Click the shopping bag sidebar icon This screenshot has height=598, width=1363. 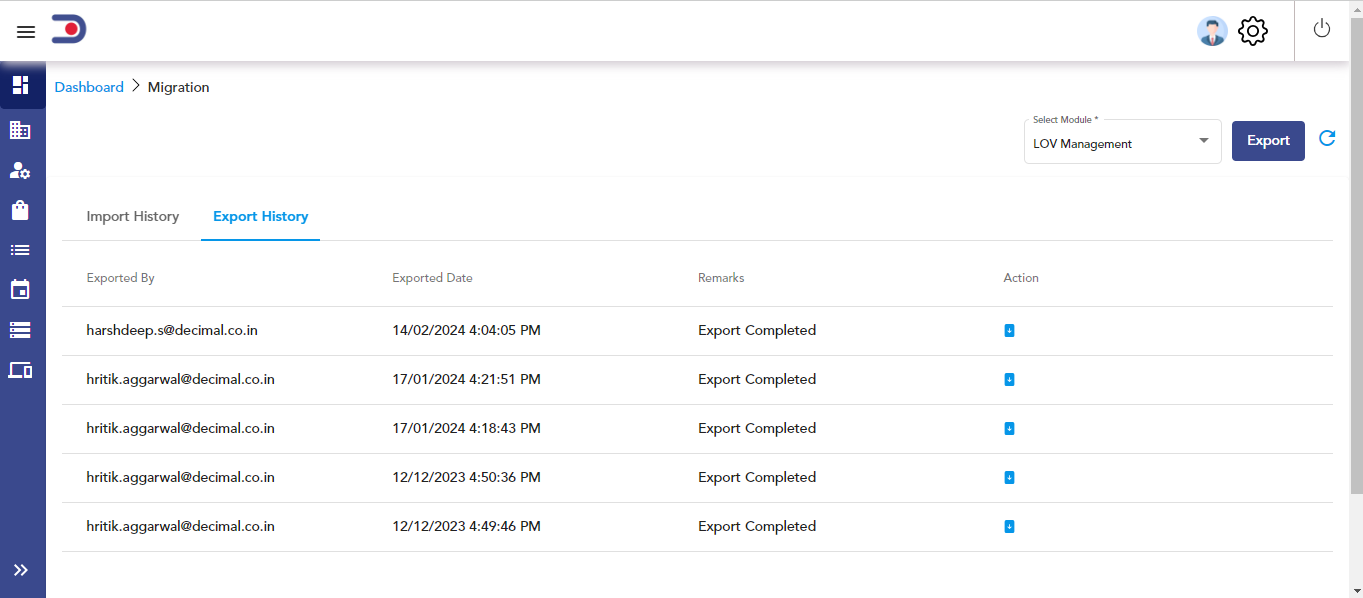coord(20,210)
